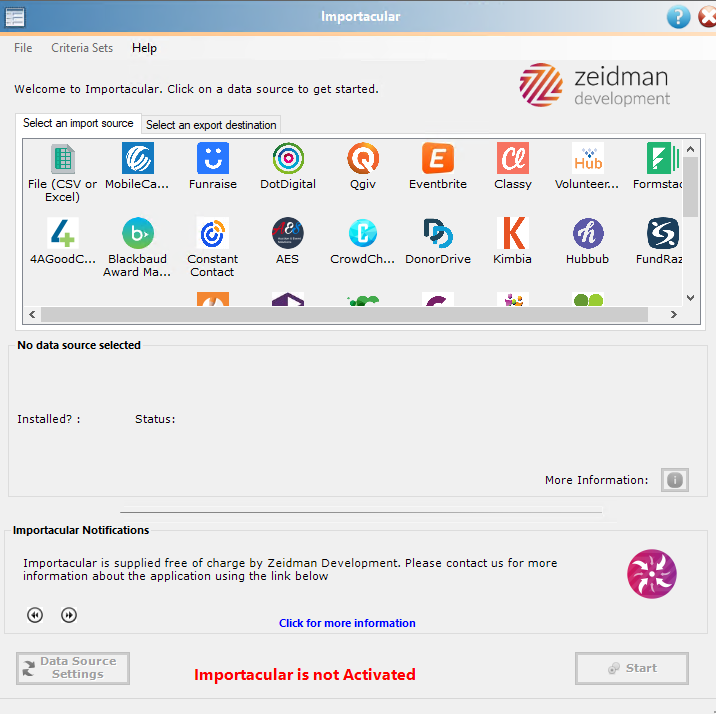Select the Funraise import source
This screenshot has width=716, height=714.
coord(213,166)
